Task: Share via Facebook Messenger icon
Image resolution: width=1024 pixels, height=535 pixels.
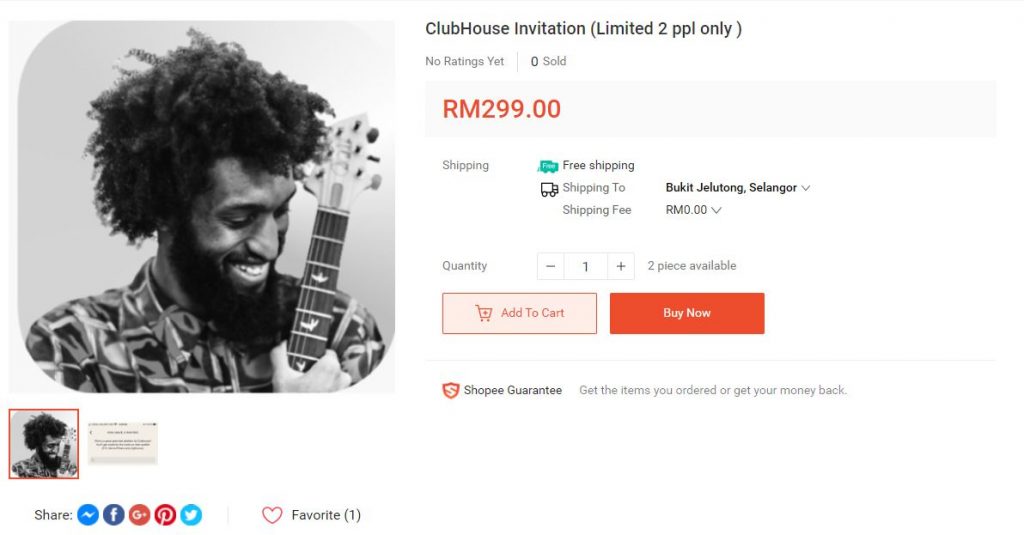Action: point(88,515)
